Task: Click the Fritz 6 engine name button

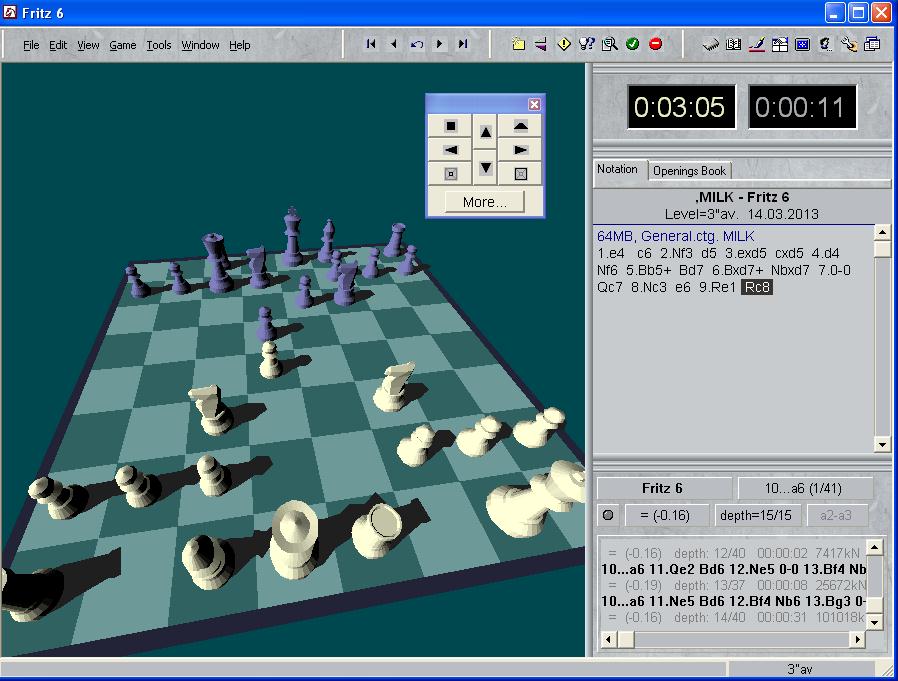Action: 664,489
